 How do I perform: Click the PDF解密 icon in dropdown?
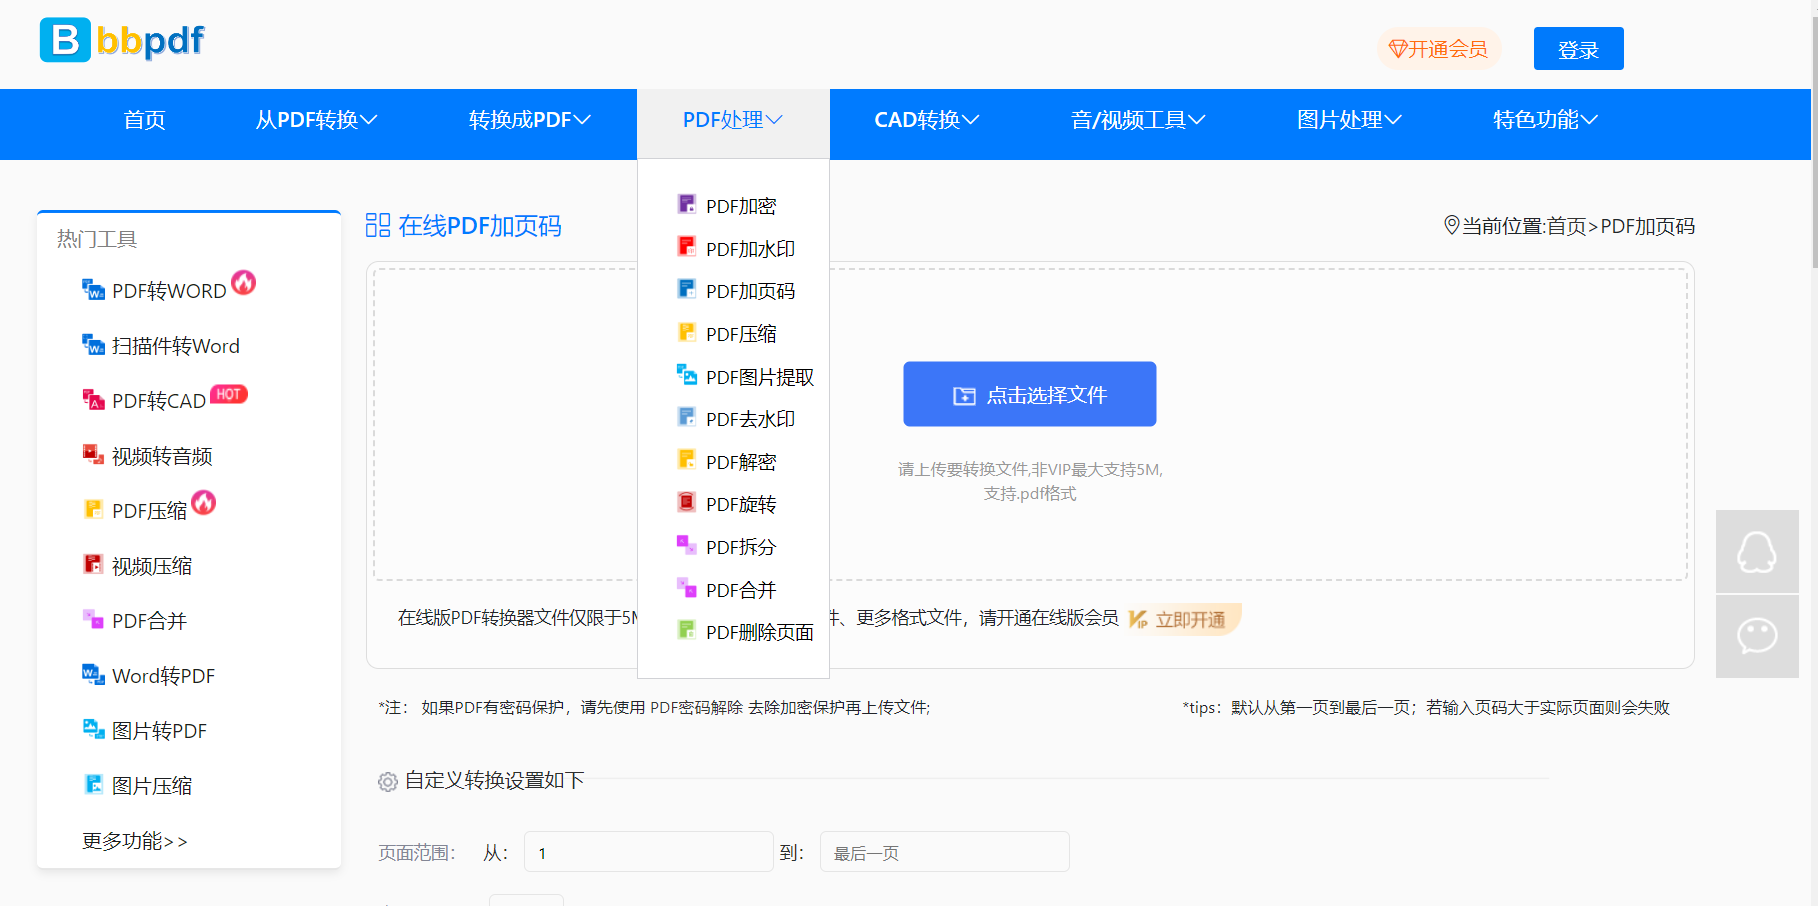tap(687, 460)
